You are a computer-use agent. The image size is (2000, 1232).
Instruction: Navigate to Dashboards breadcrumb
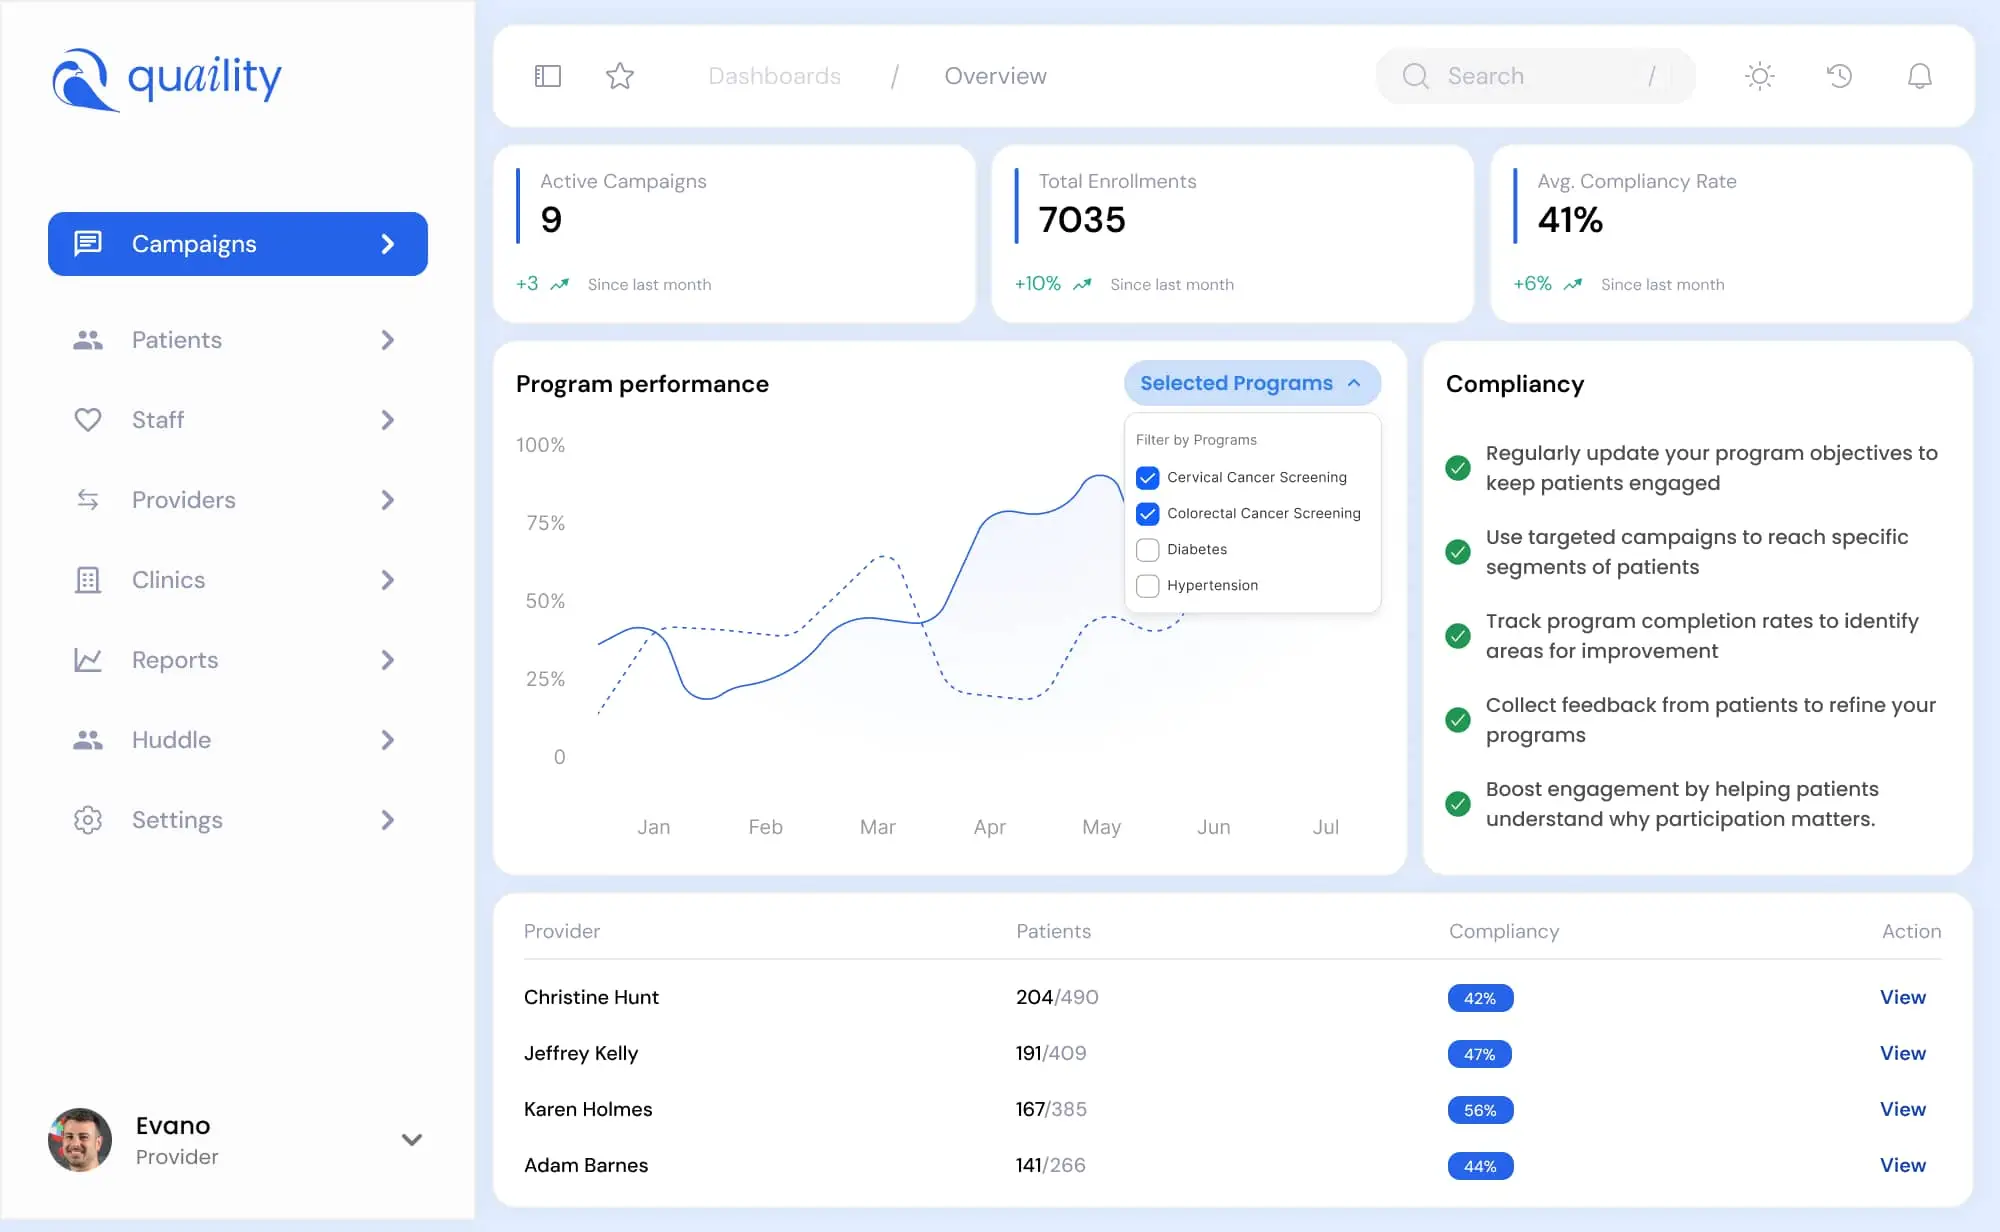click(774, 76)
